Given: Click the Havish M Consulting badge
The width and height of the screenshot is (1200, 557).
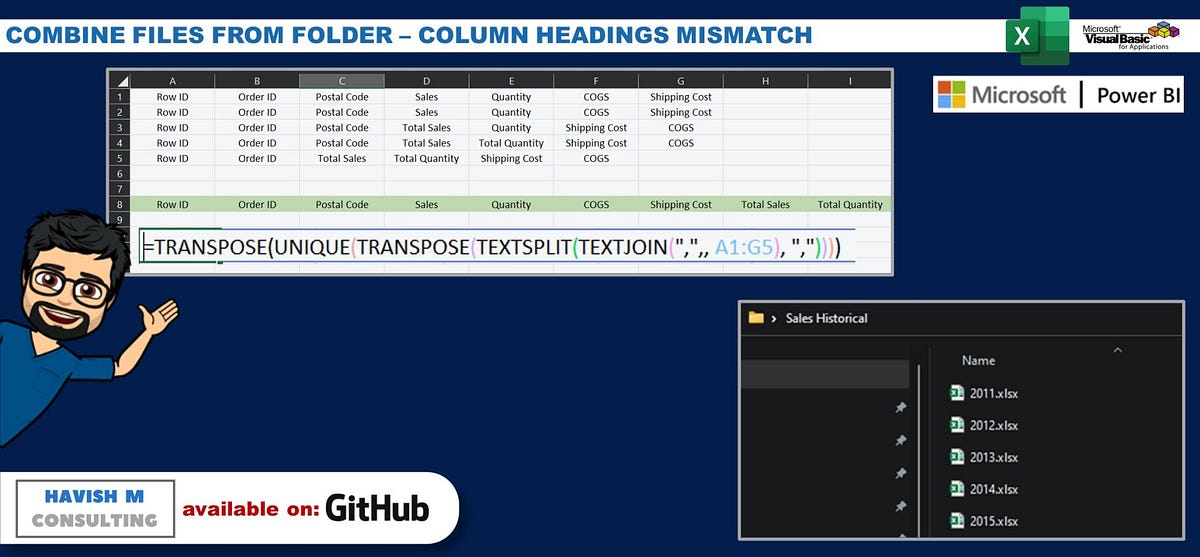Looking at the screenshot, I should pyautogui.click(x=95, y=507).
